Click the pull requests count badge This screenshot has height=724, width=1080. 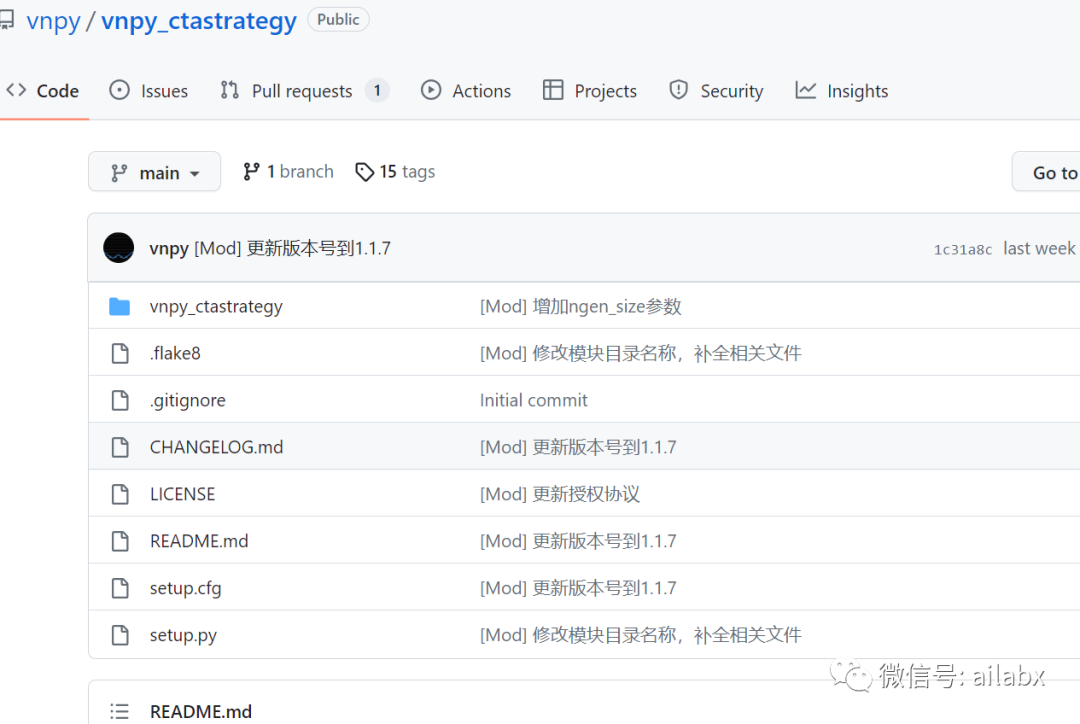click(377, 90)
